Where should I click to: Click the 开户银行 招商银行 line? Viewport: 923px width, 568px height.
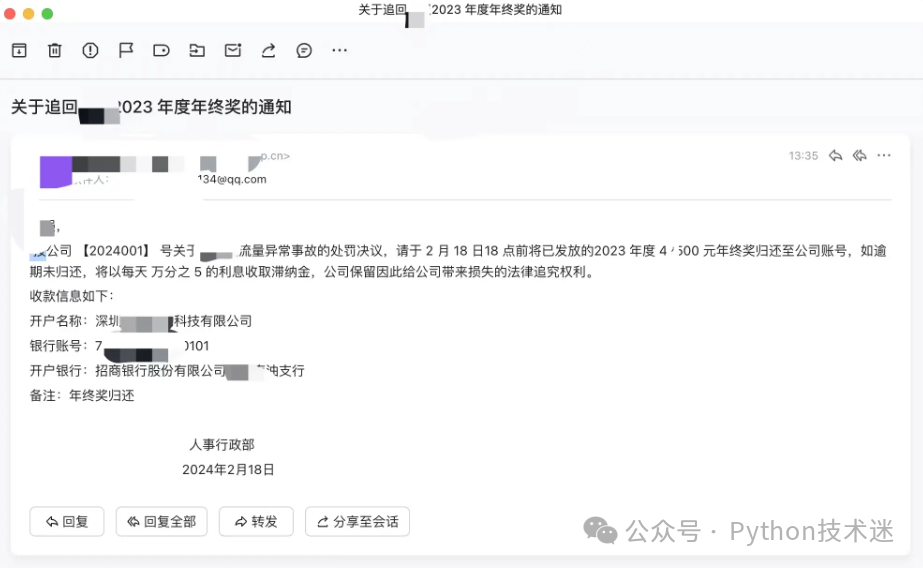pos(167,371)
